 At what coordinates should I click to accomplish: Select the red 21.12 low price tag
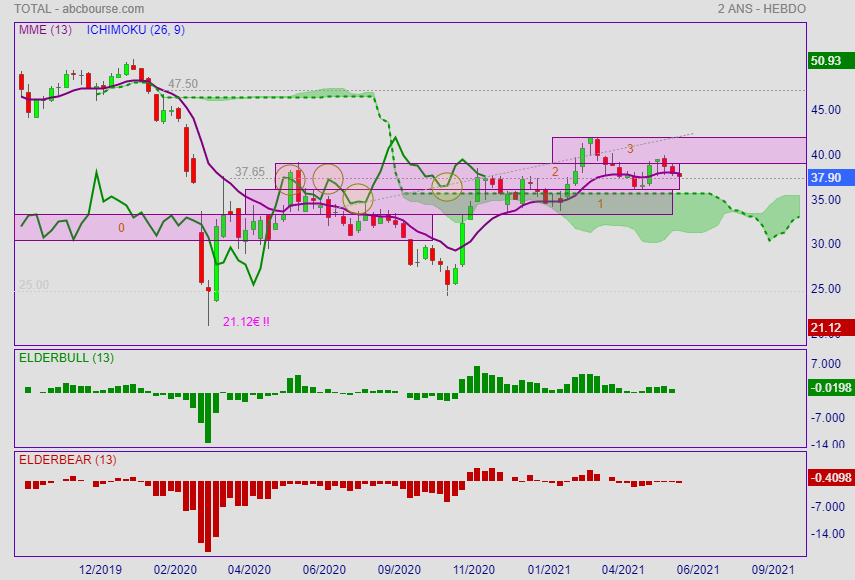(831, 328)
